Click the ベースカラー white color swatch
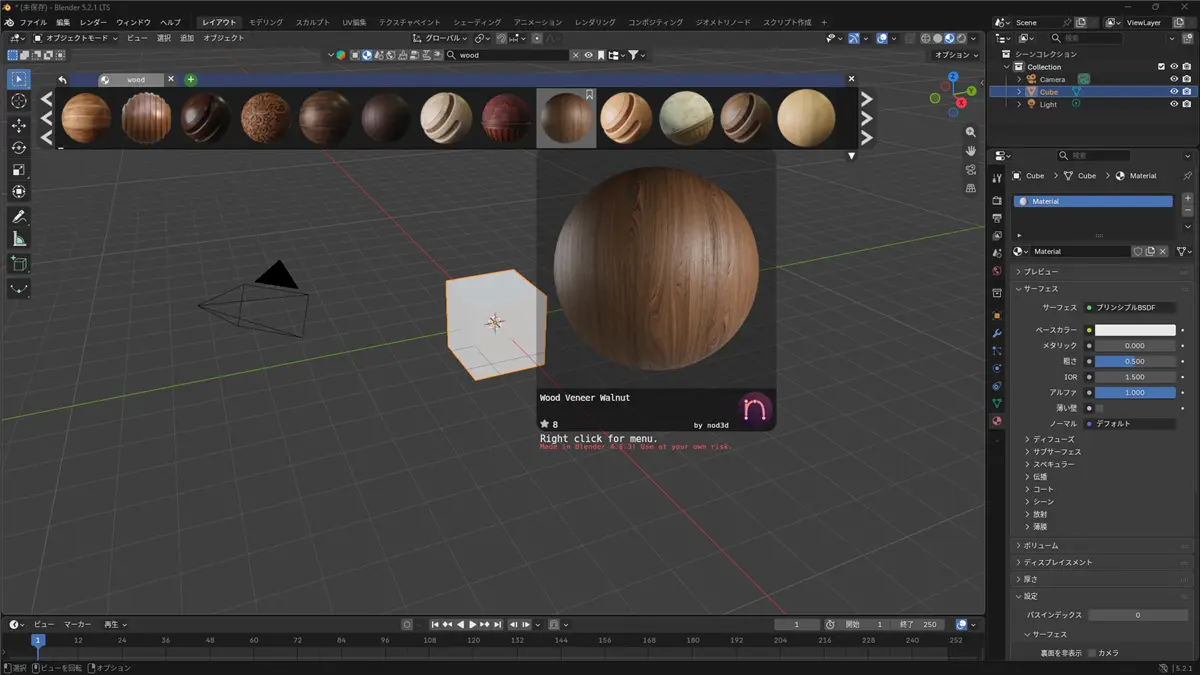 tap(1135, 330)
